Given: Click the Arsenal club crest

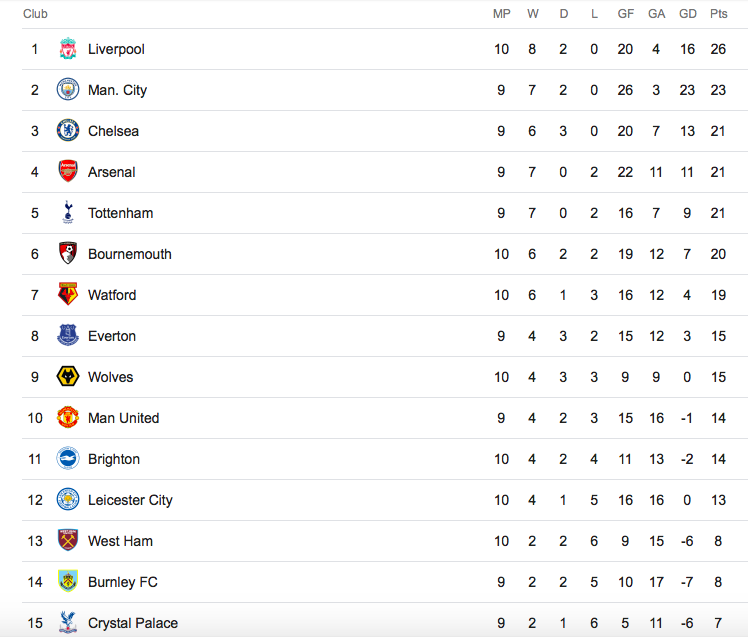Looking at the screenshot, I should [x=68, y=172].
